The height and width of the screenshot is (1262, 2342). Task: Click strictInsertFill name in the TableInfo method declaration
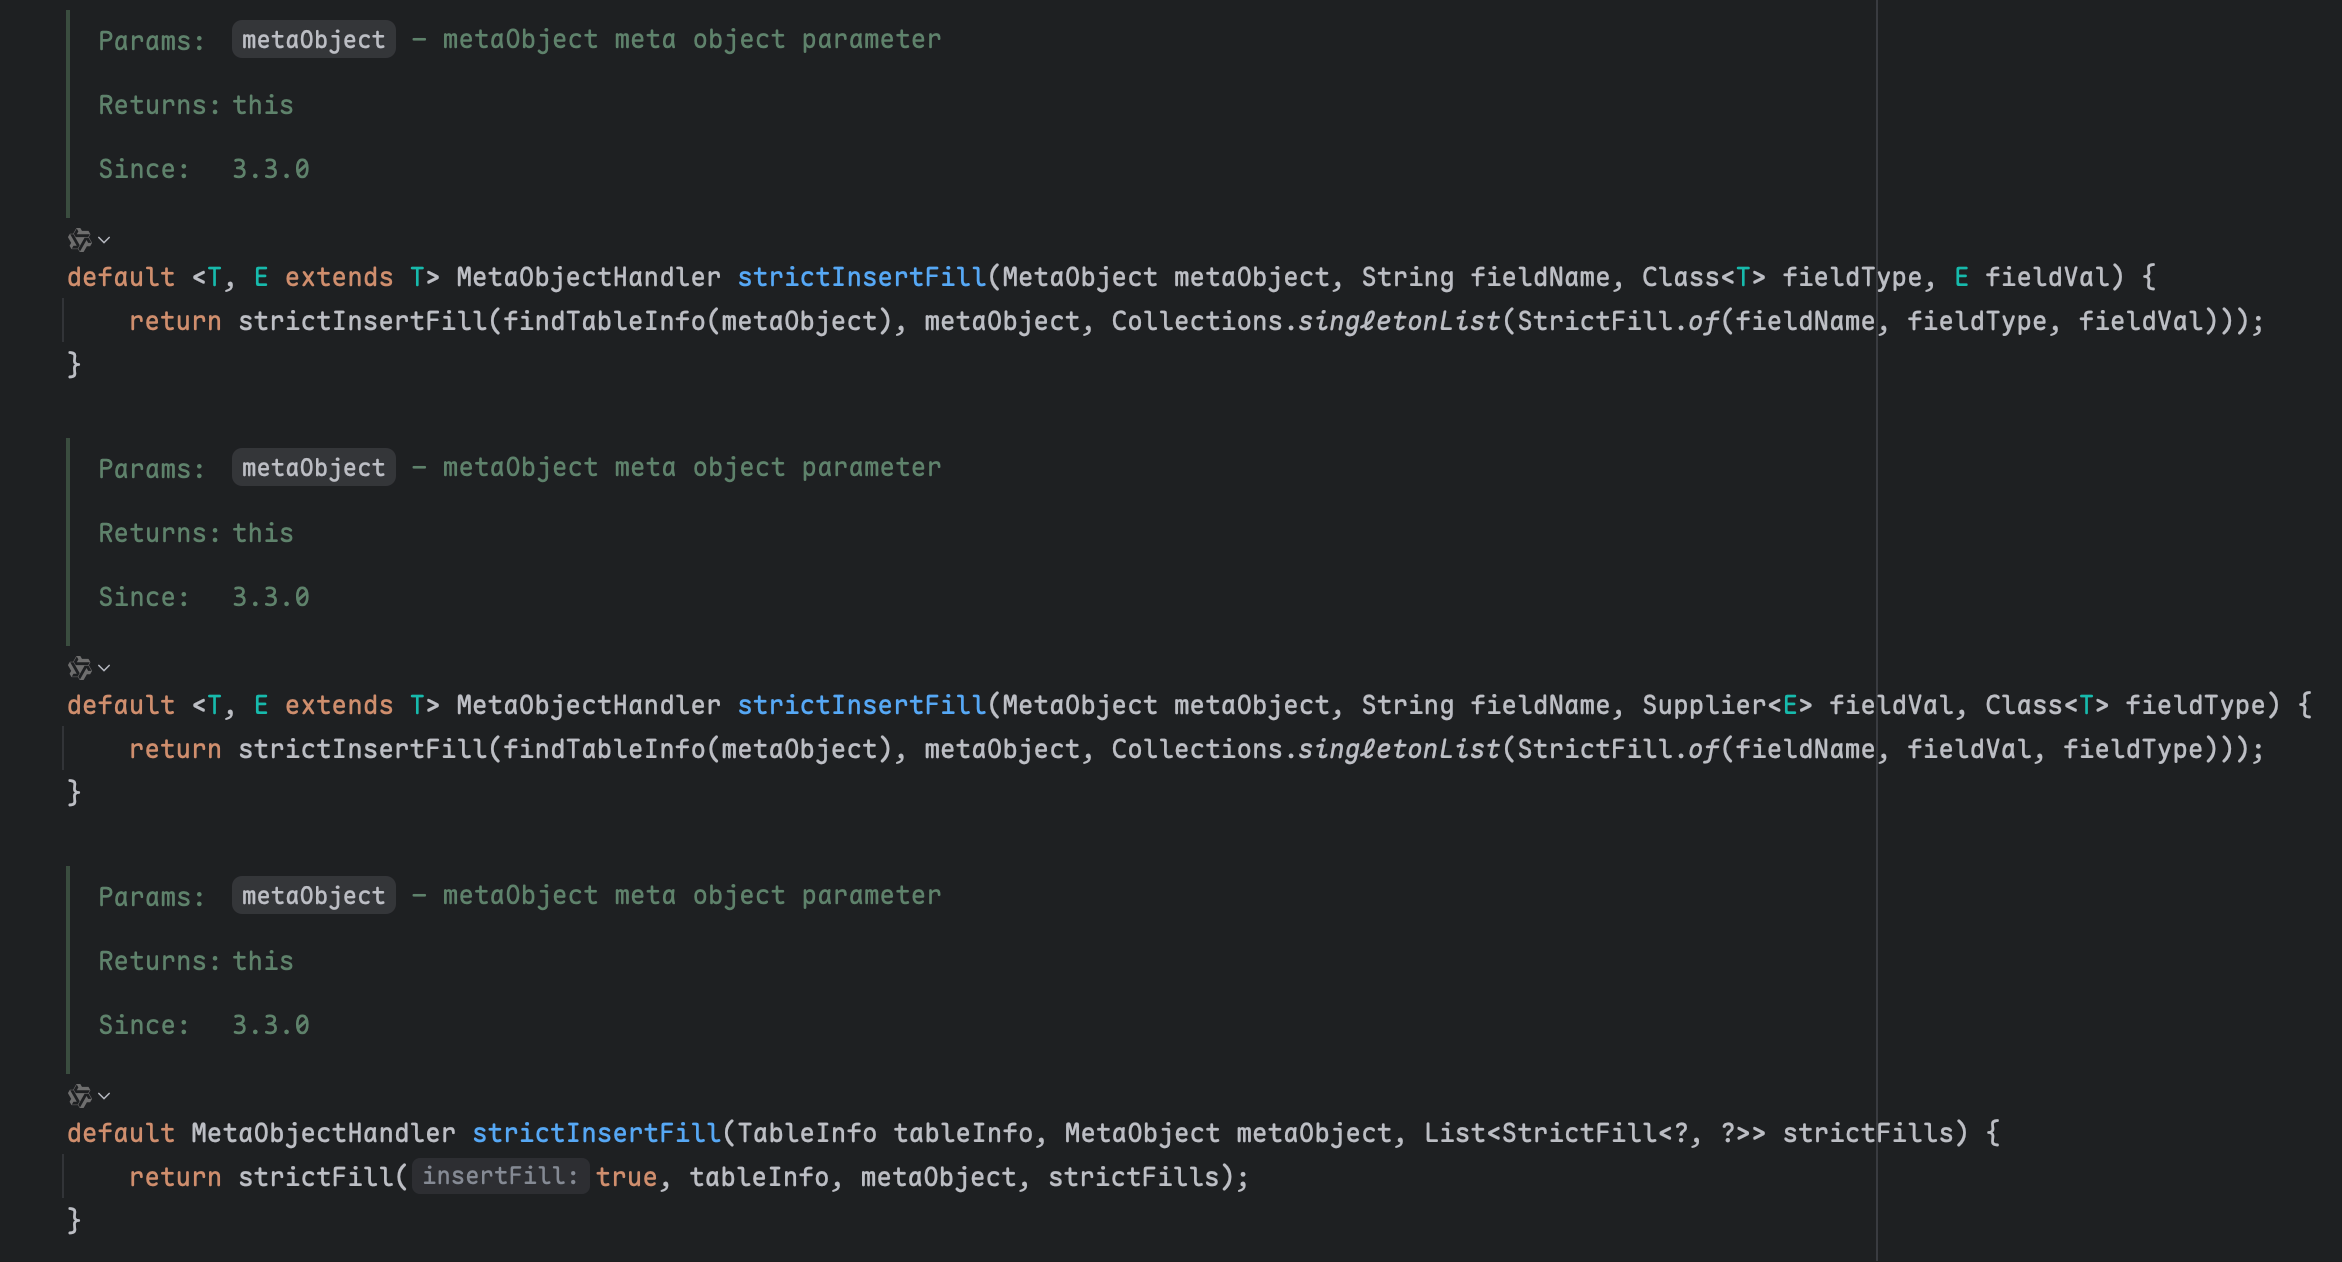coord(596,1134)
